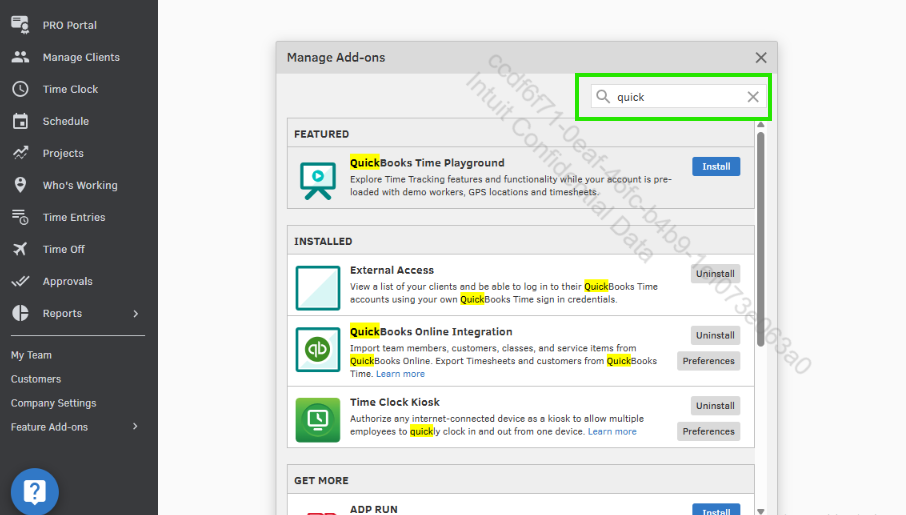The width and height of the screenshot is (906, 515).
Task: Uninstall QuickBooks Online Integration
Action: coord(715,335)
